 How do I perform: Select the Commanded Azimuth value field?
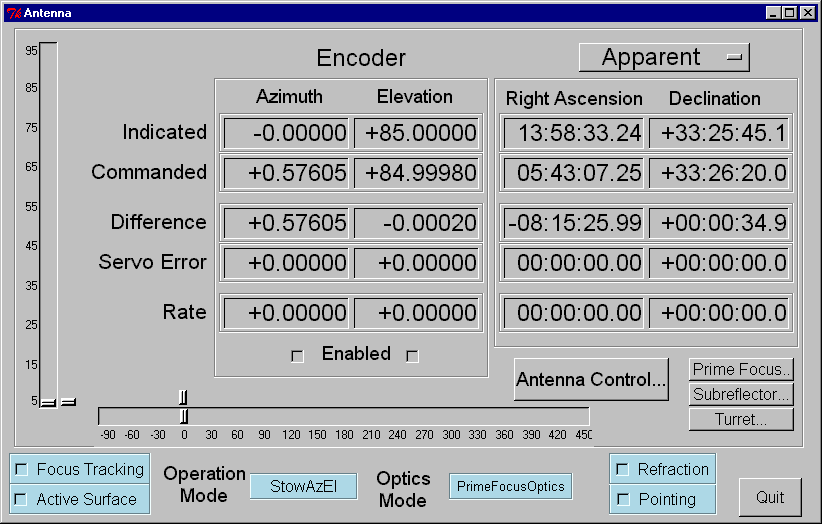point(286,173)
